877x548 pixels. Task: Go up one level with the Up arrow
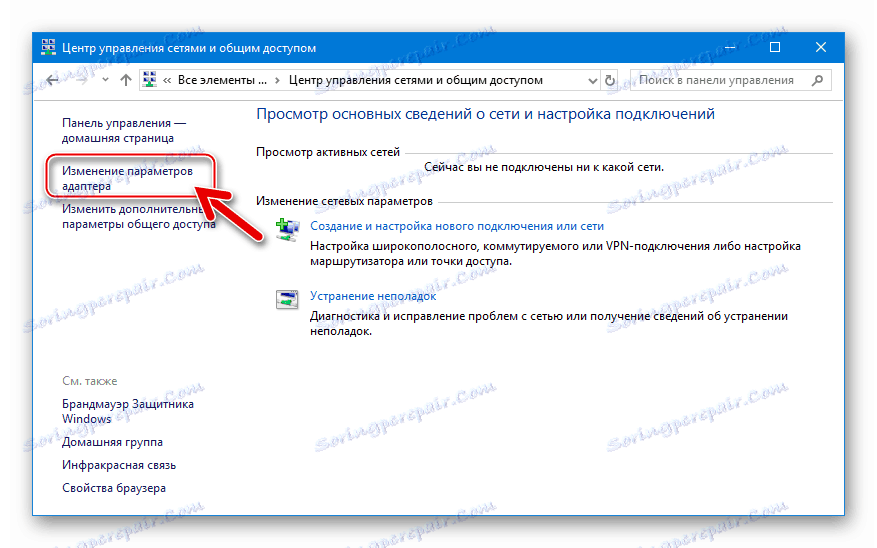point(126,81)
